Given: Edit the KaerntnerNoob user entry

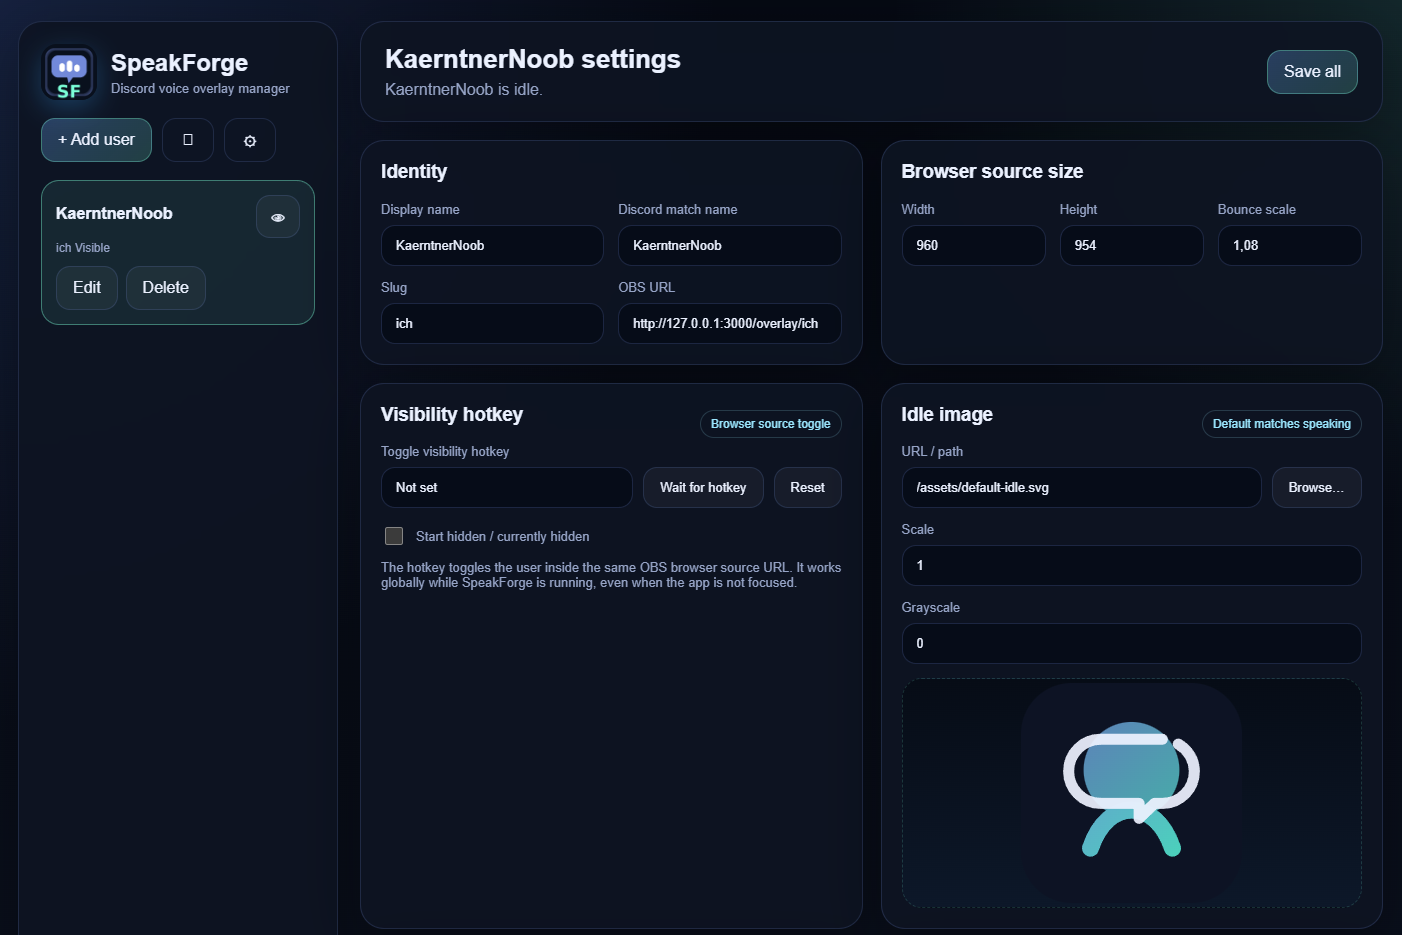Looking at the screenshot, I should tap(86, 287).
